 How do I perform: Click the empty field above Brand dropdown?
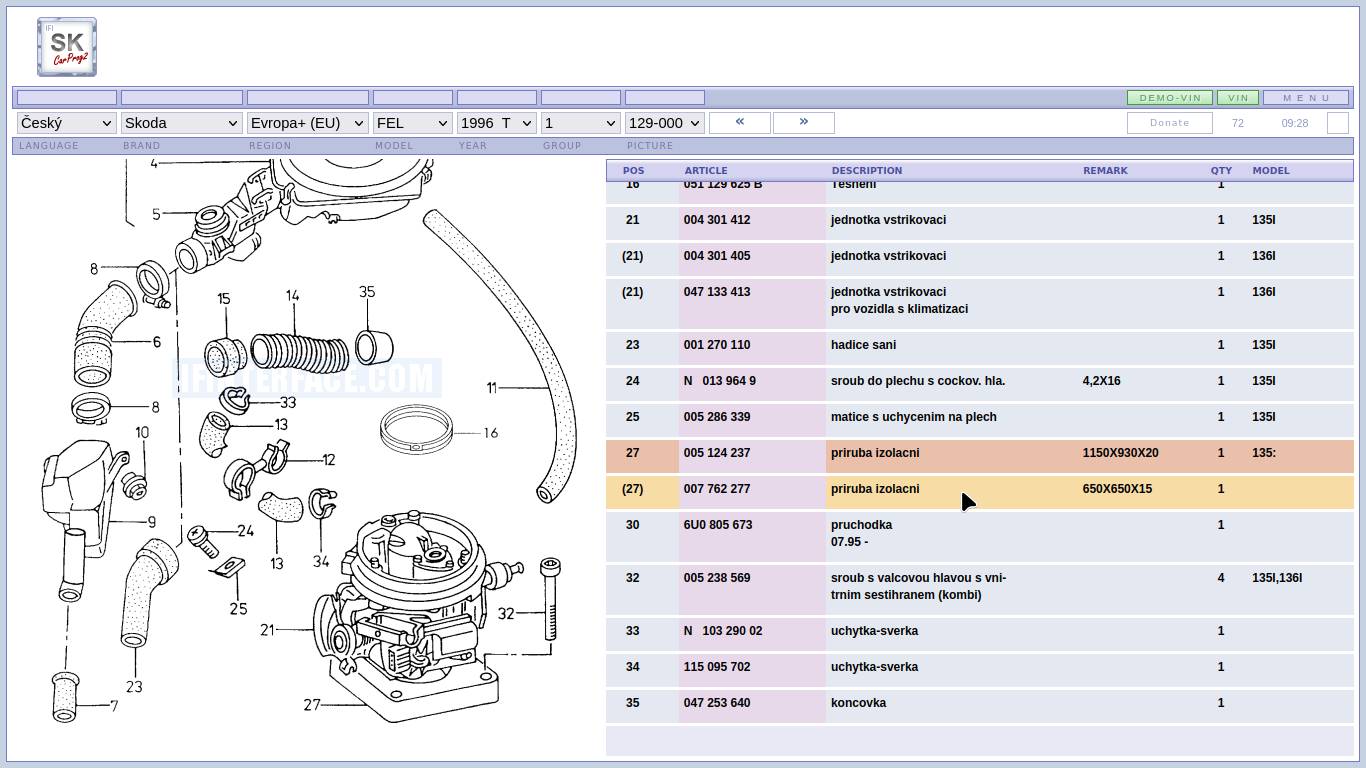click(x=182, y=98)
